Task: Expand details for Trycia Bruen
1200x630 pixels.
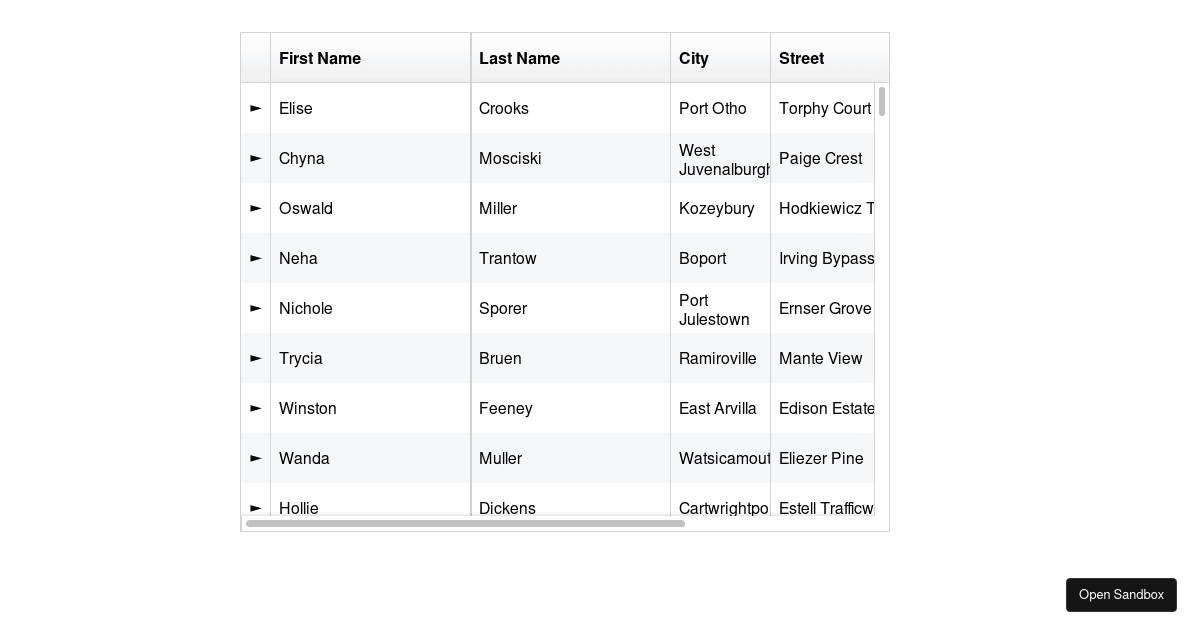Action: coord(255,358)
